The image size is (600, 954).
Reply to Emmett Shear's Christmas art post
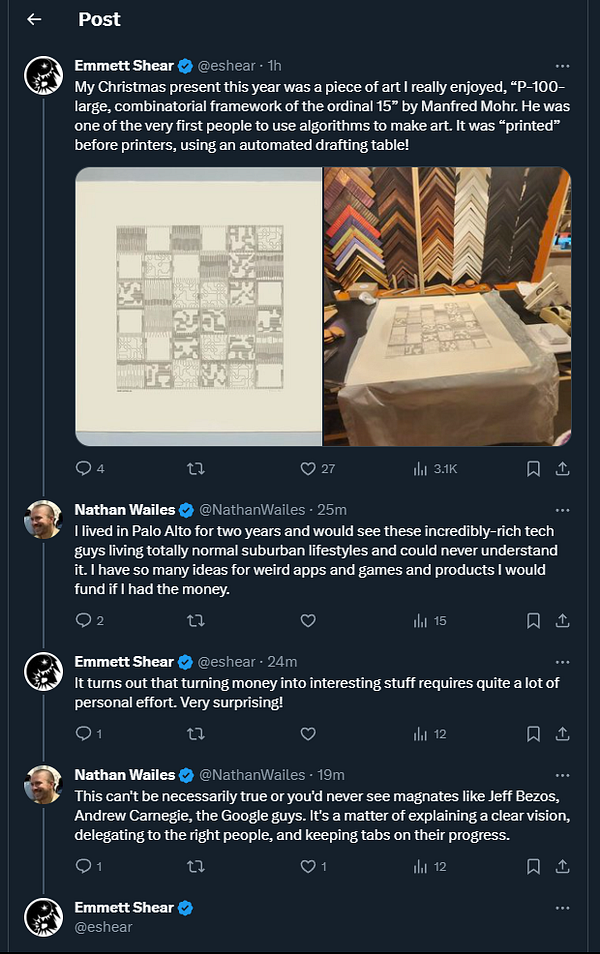pyautogui.click(x=84, y=468)
